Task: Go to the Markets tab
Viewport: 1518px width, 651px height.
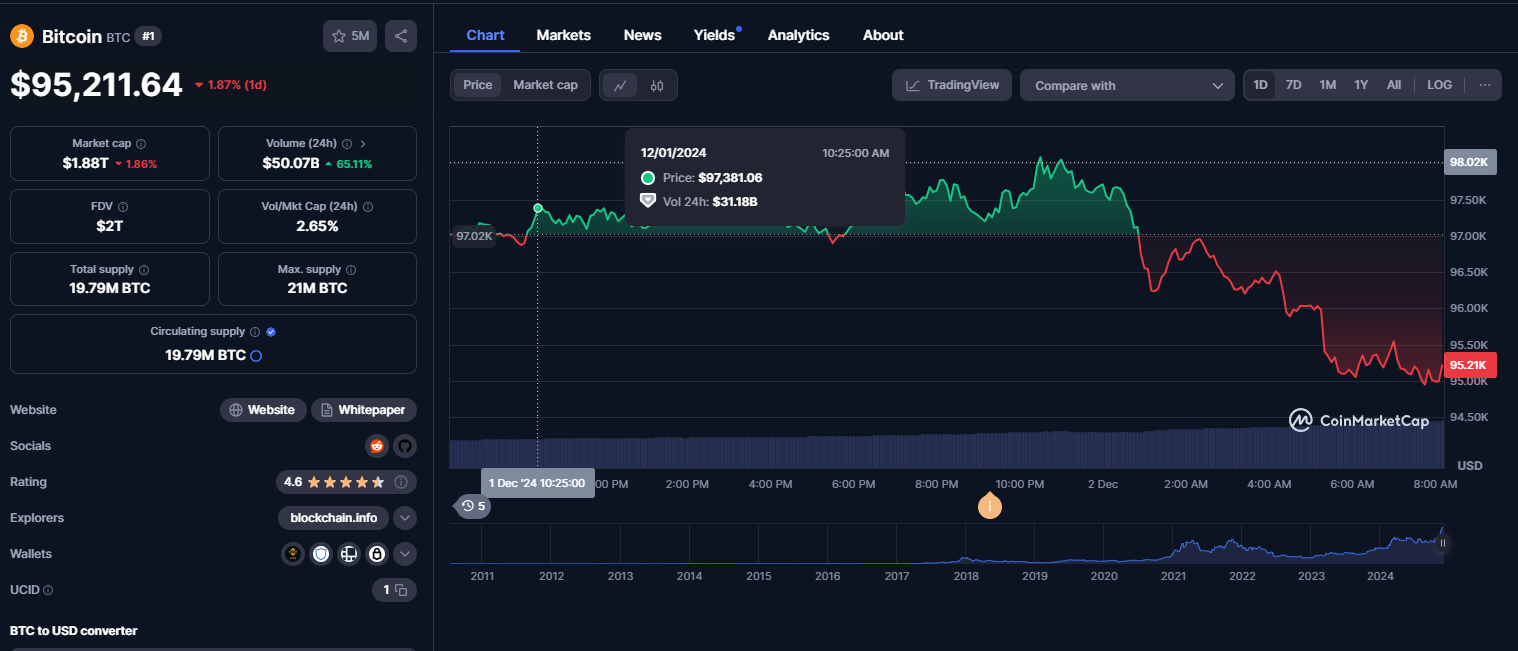Action: 563,35
